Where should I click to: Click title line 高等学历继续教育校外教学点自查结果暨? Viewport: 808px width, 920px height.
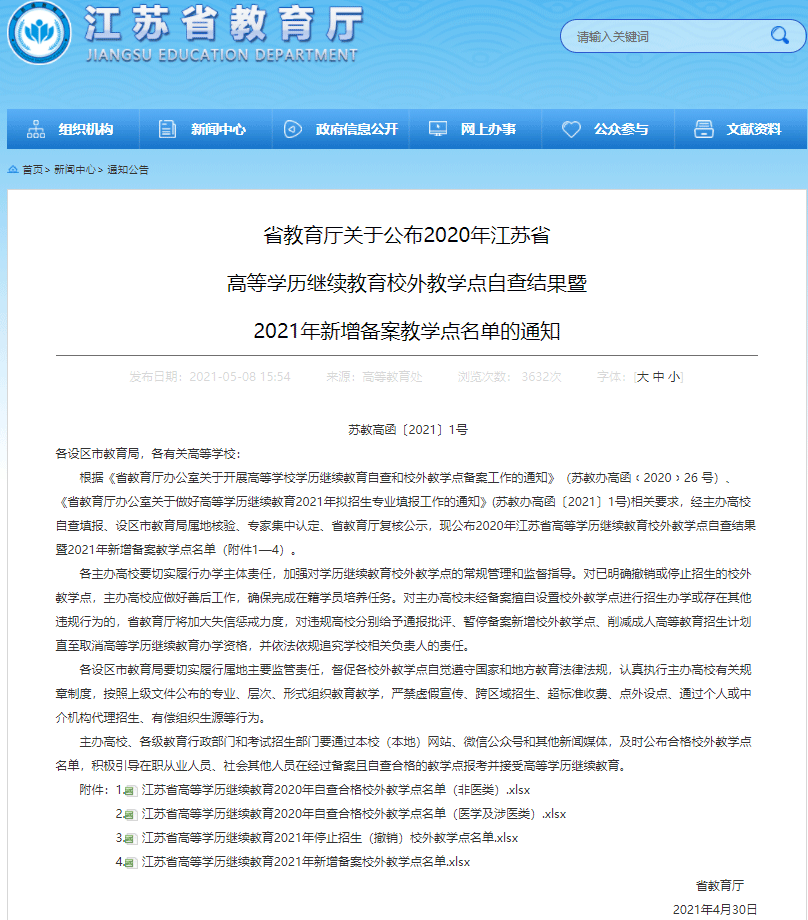(x=407, y=283)
